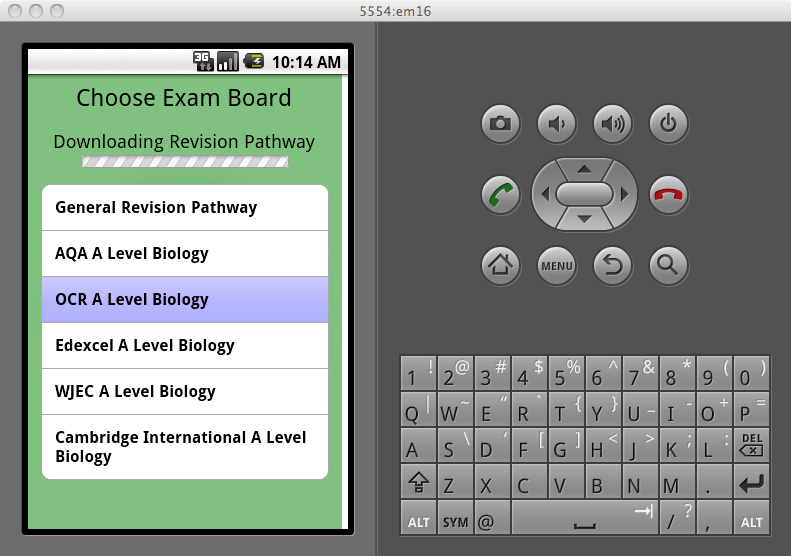Click the B key
This screenshot has width=791, height=556.
[603, 483]
